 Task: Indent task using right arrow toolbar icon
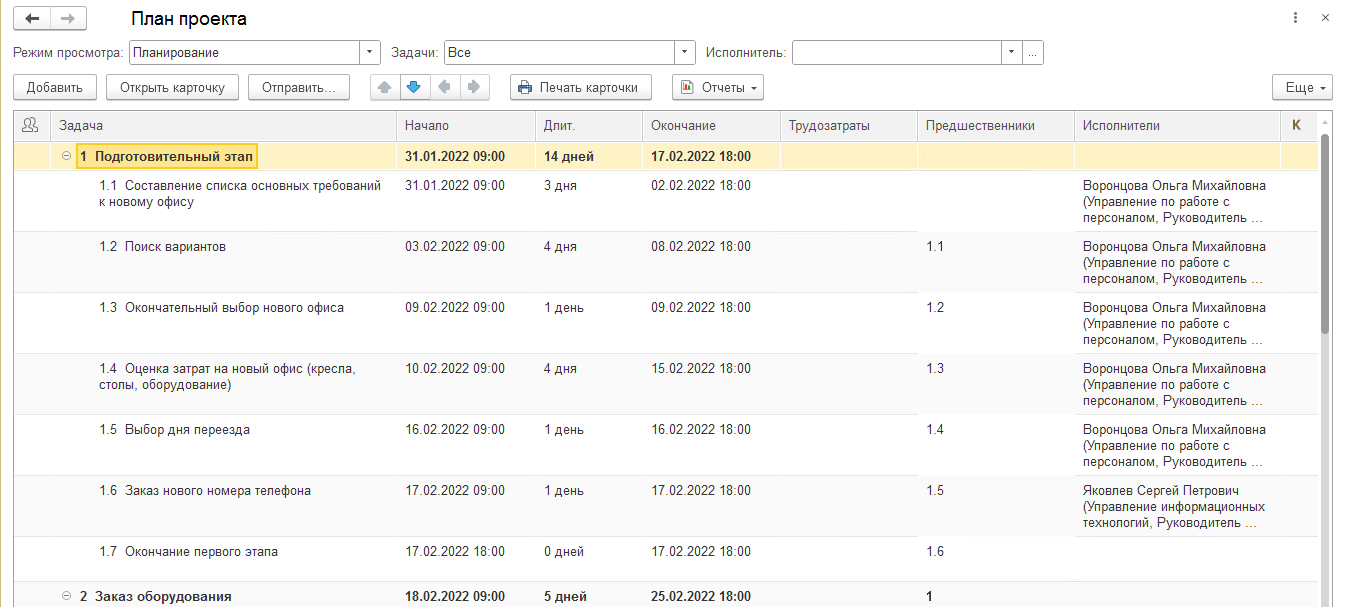475,87
